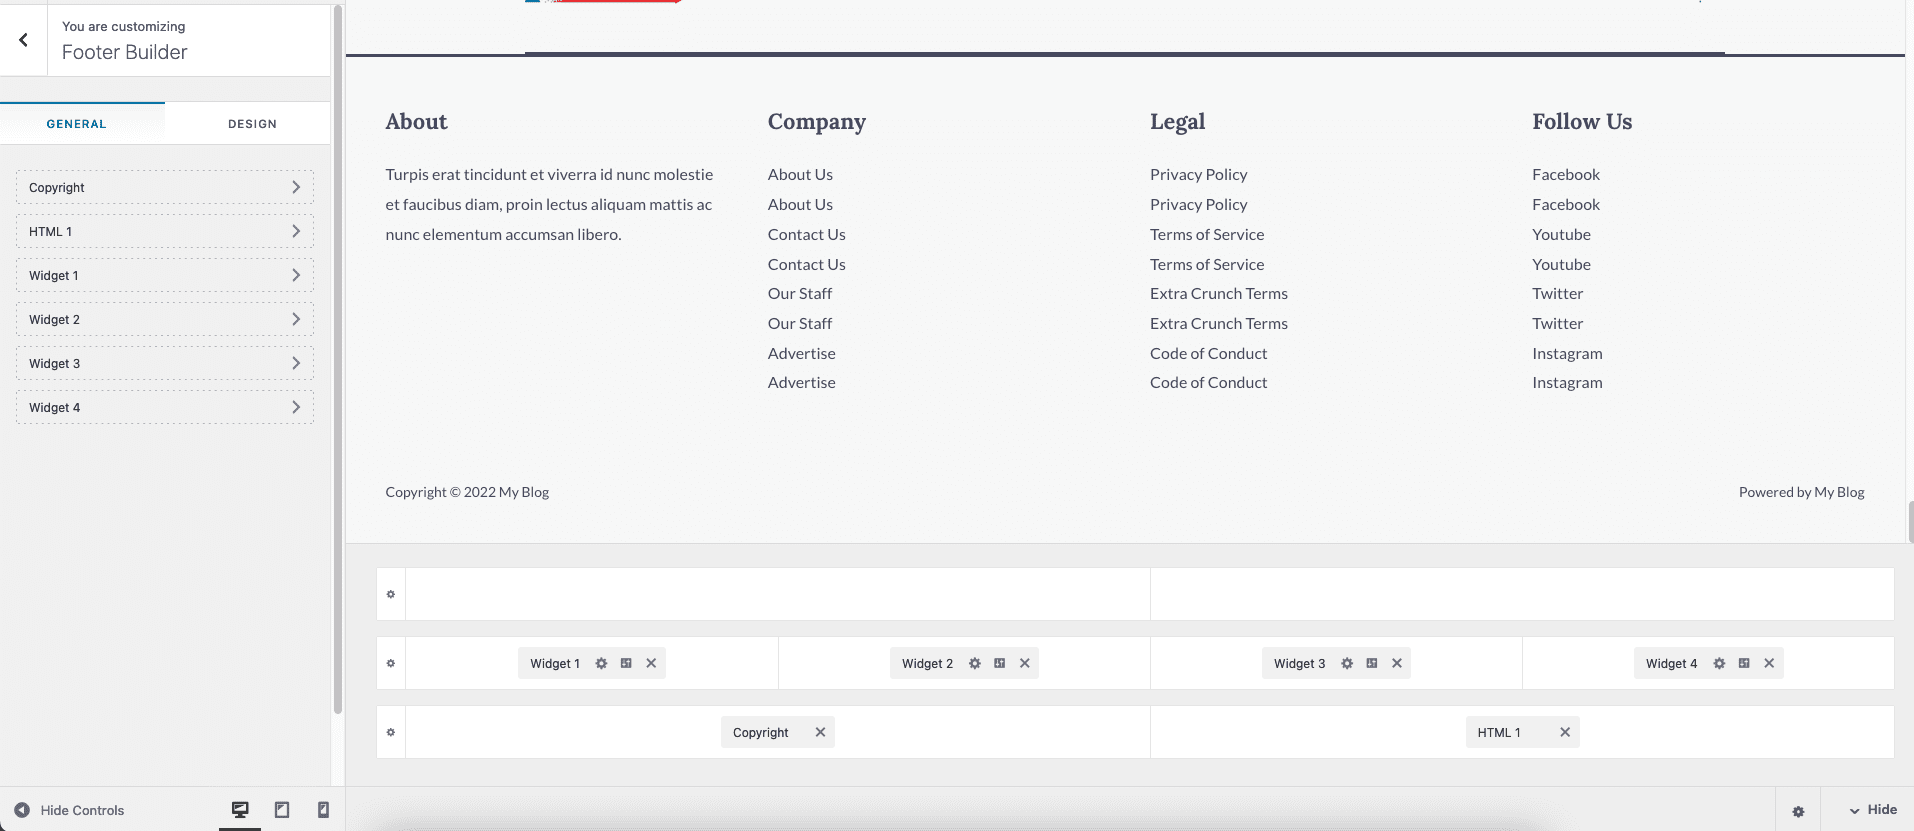Expand the Widget 1 section

[165, 275]
